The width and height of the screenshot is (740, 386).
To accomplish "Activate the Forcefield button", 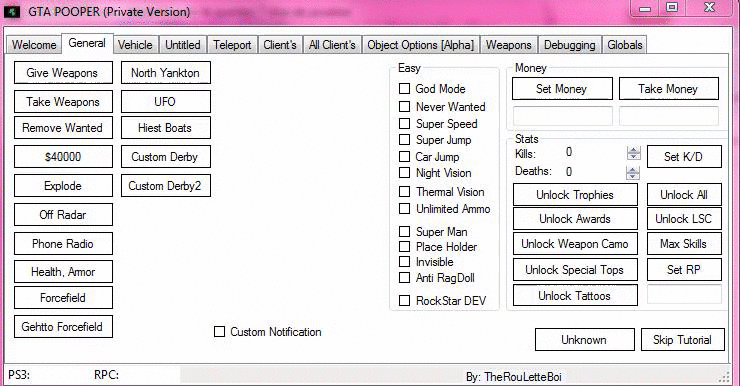I will point(63,298).
